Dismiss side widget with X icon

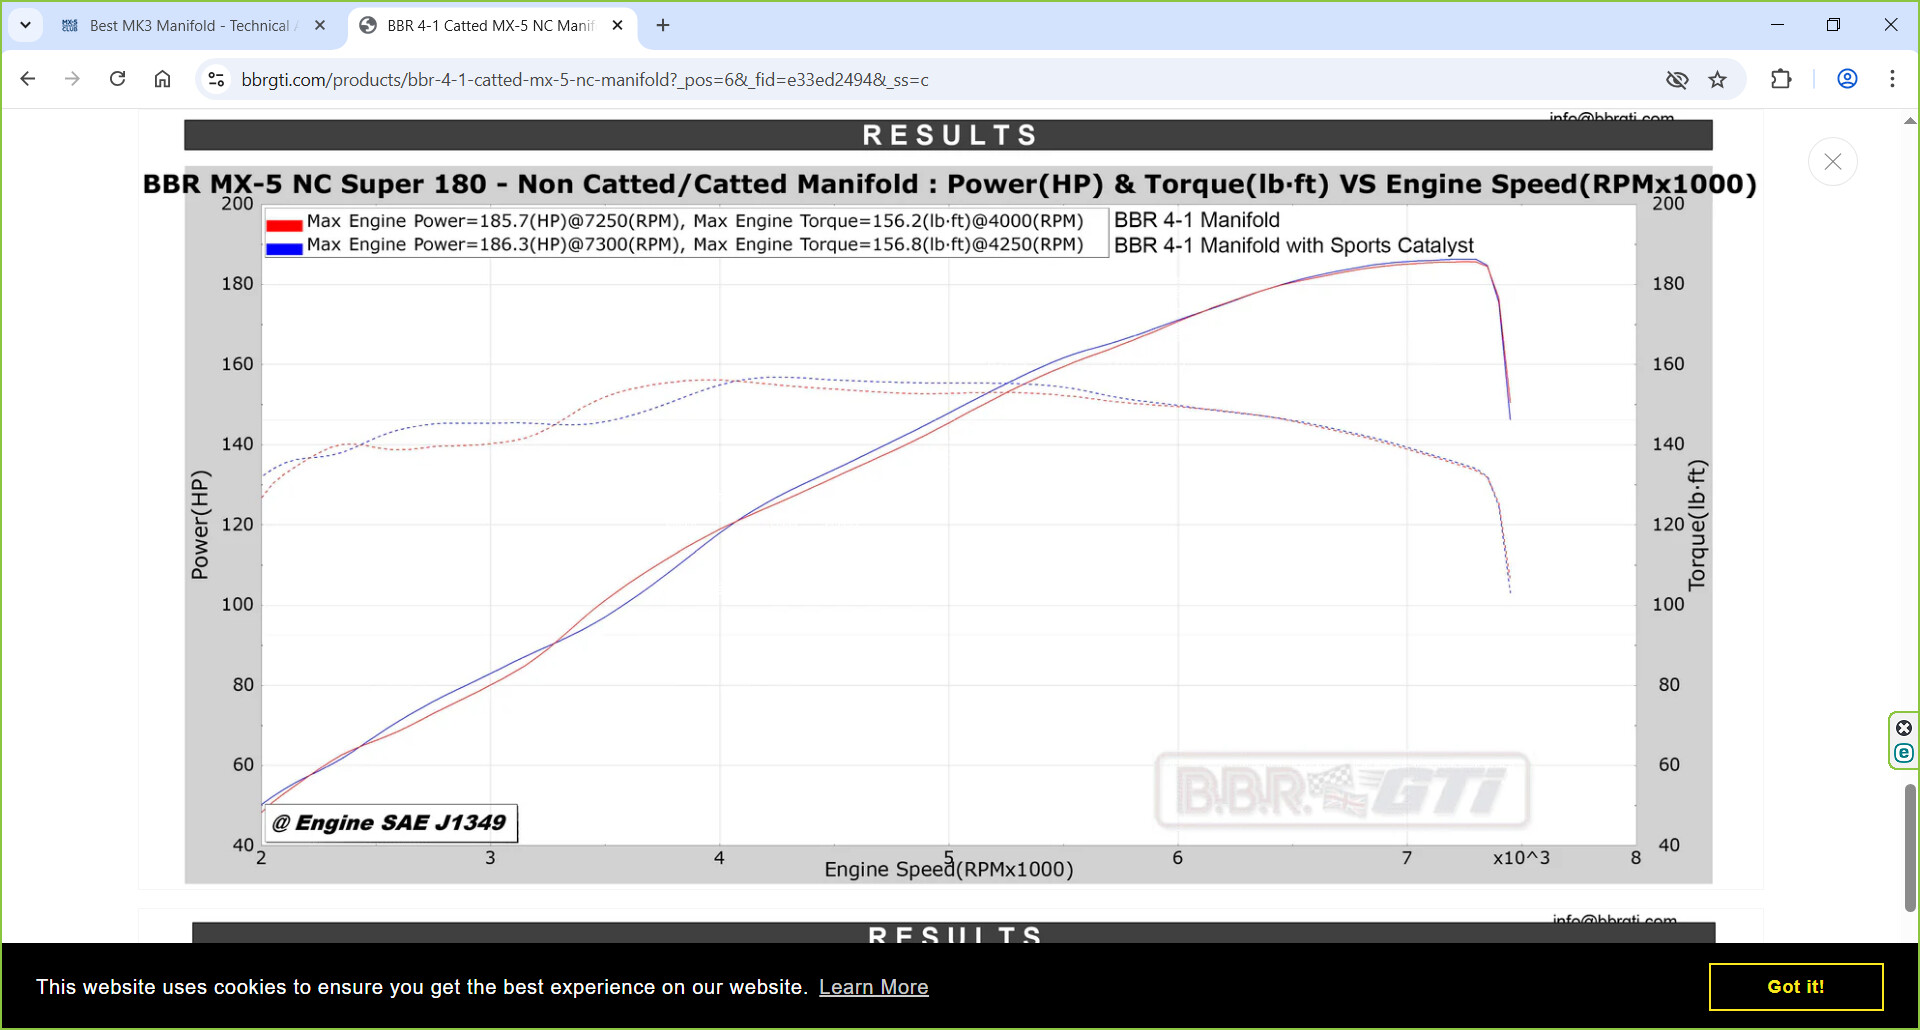click(x=1904, y=728)
